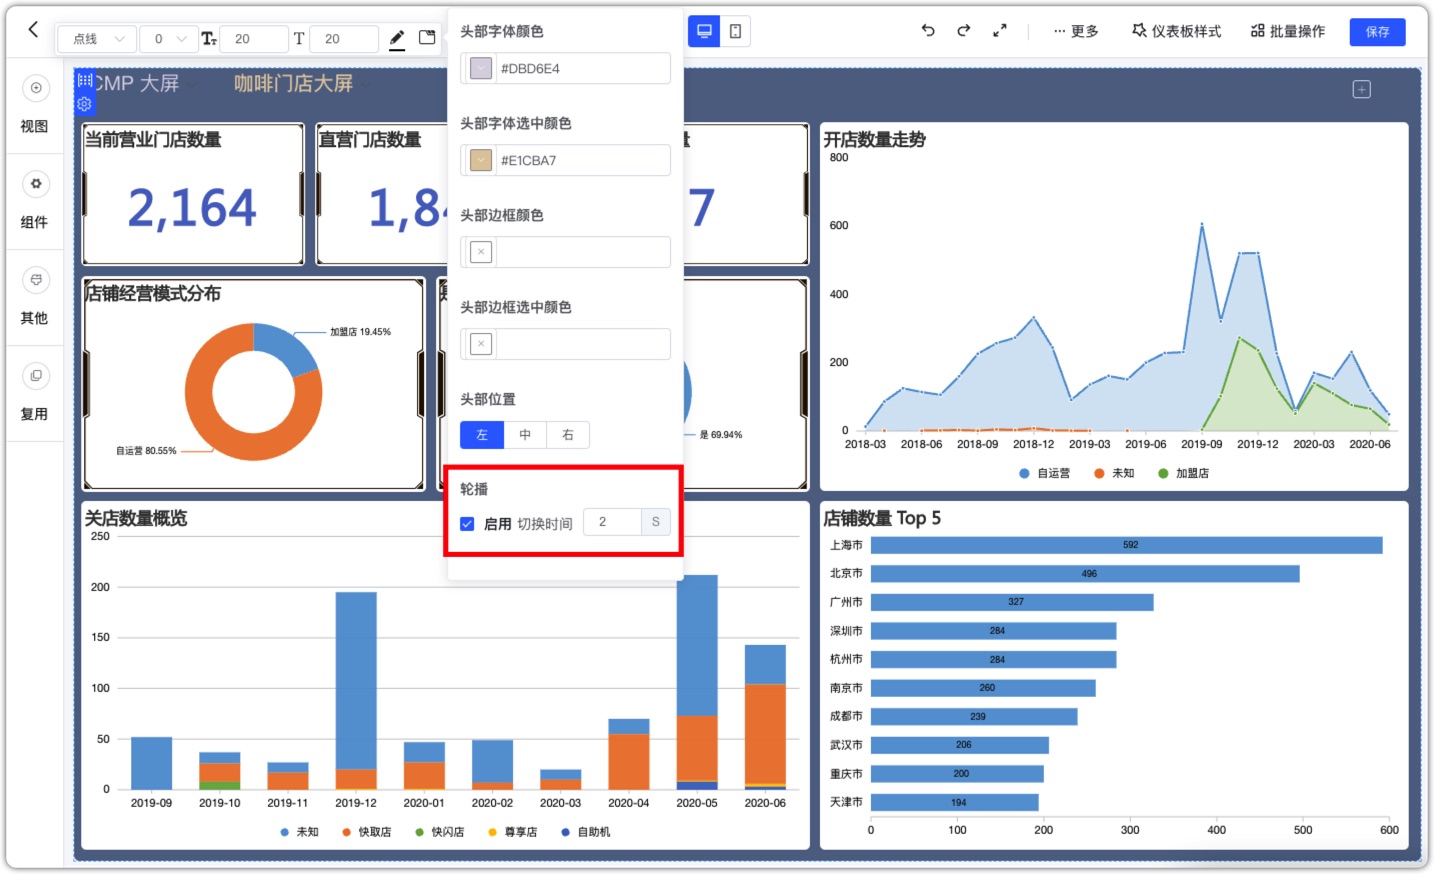Open 仪表板样式 dashboard style

(1176, 31)
